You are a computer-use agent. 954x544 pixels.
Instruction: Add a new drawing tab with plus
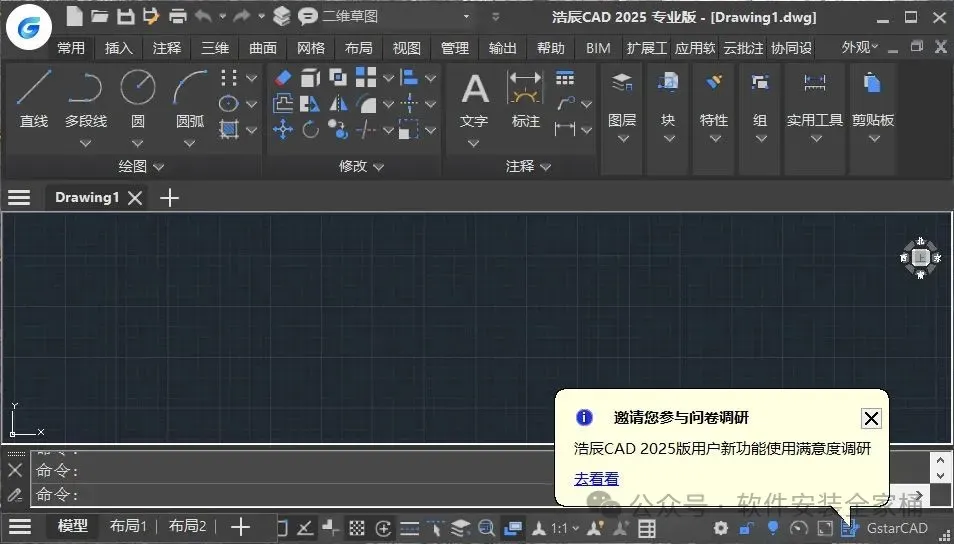click(x=169, y=198)
